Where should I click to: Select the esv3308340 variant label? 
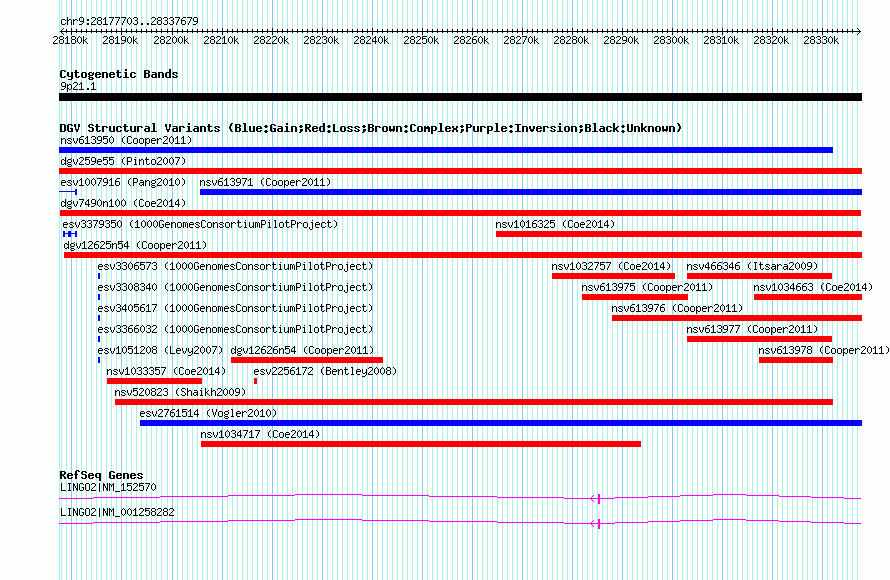(x=235, y=287)
